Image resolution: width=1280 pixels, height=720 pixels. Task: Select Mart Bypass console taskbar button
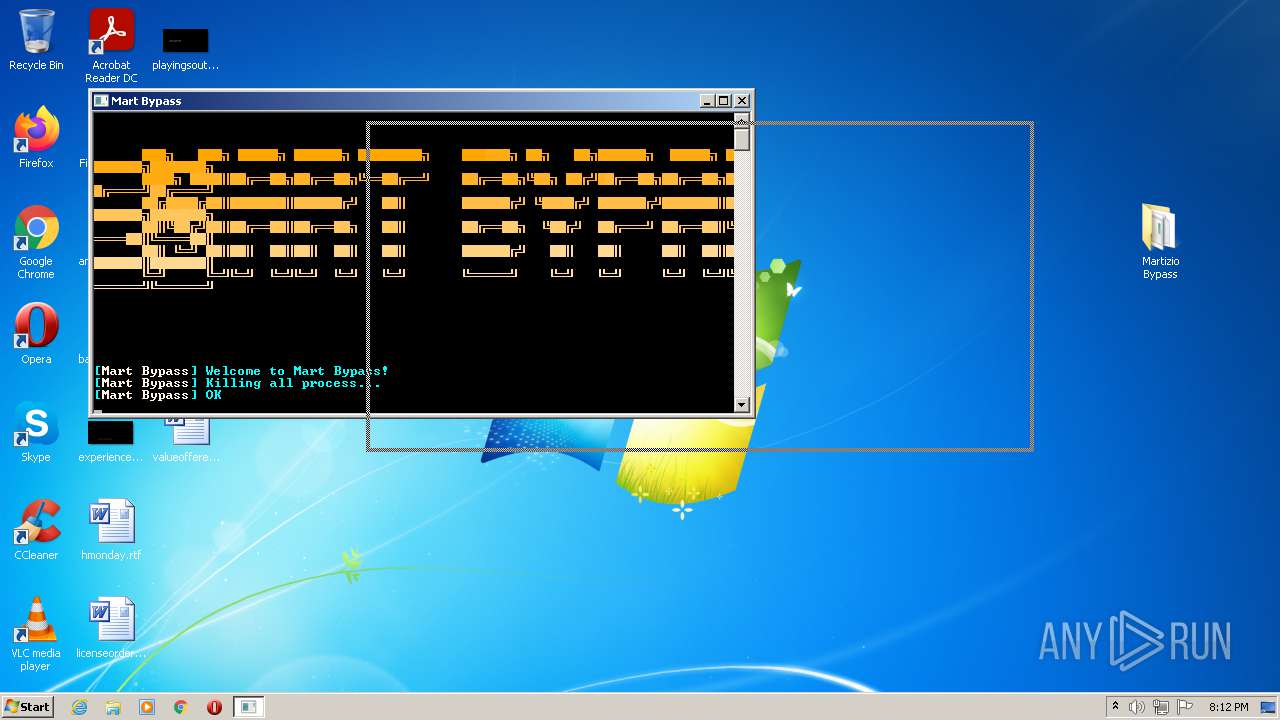point(248,707)
